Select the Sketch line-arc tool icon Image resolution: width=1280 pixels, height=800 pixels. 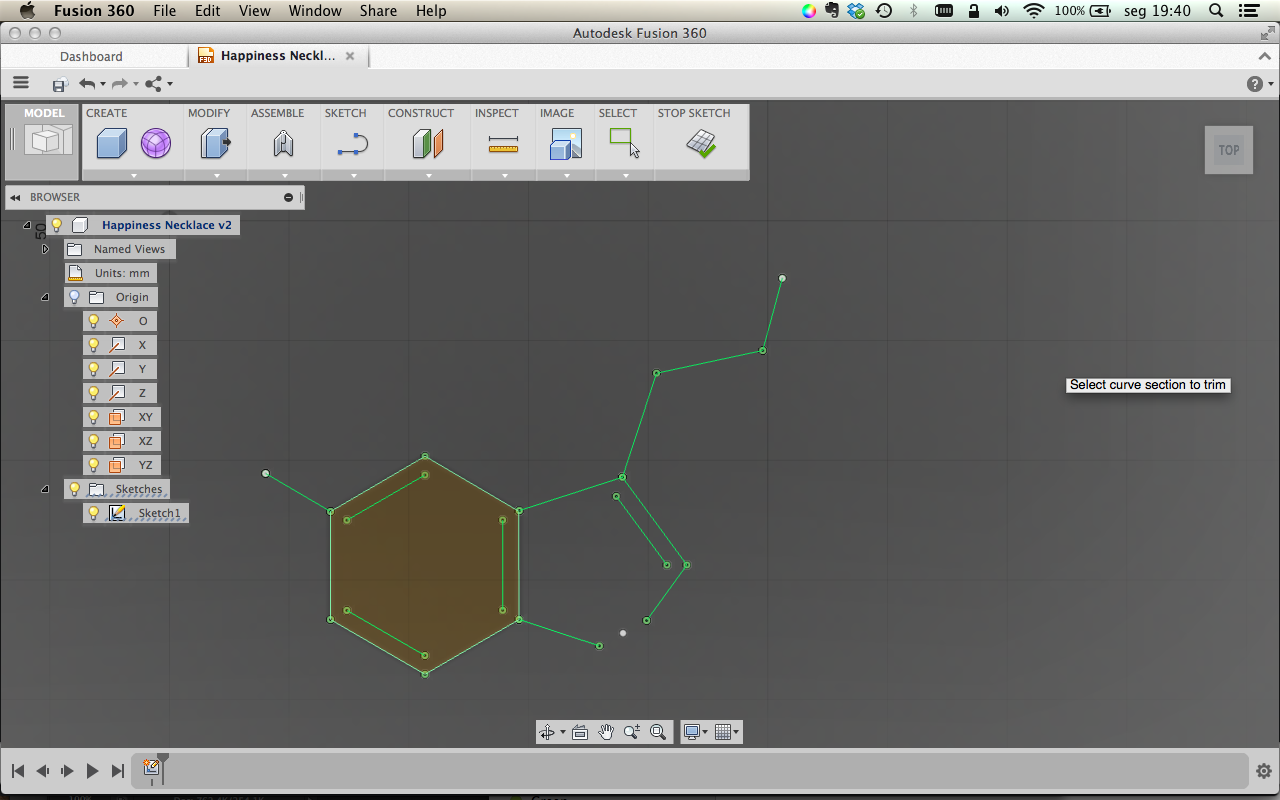[x=353, y=145]
